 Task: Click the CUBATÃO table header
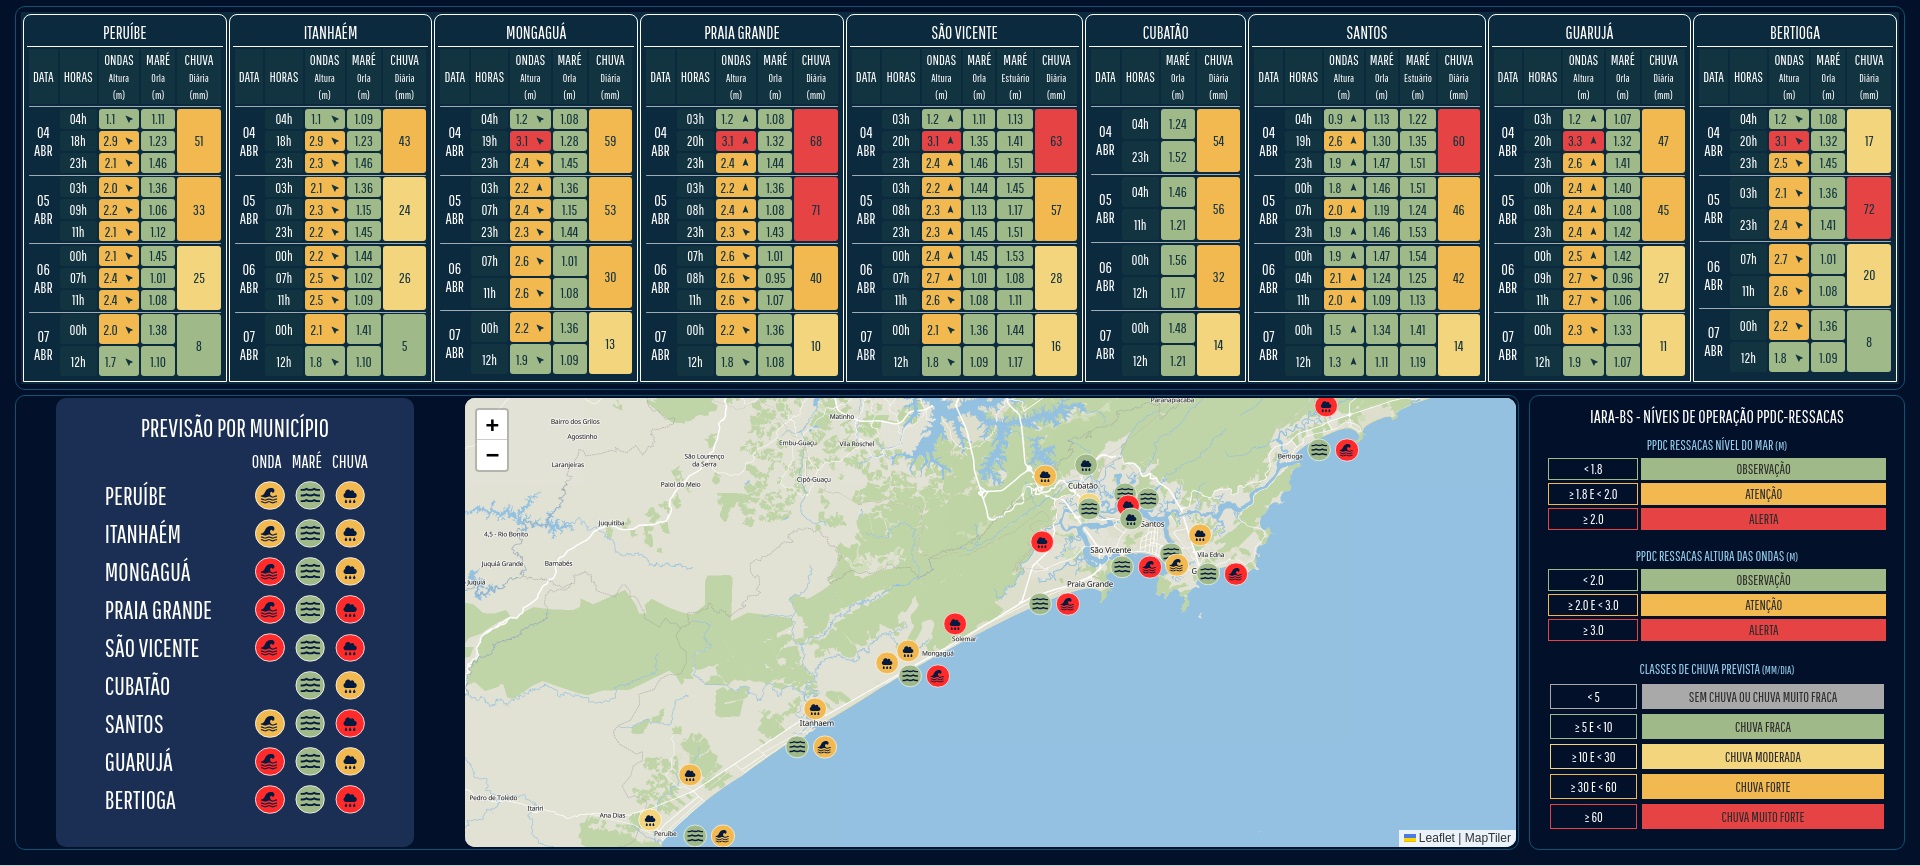[1165, 33]
